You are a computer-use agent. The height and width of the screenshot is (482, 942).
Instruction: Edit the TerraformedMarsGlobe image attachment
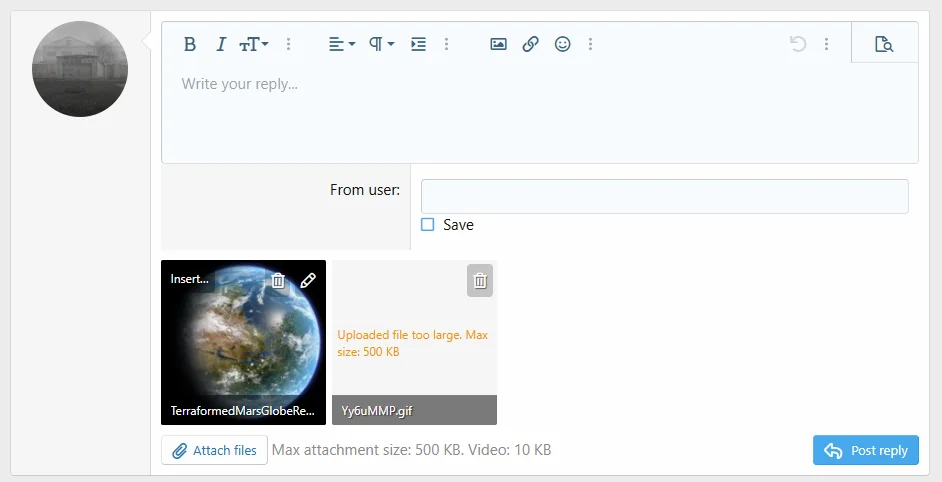pos(308,281)
